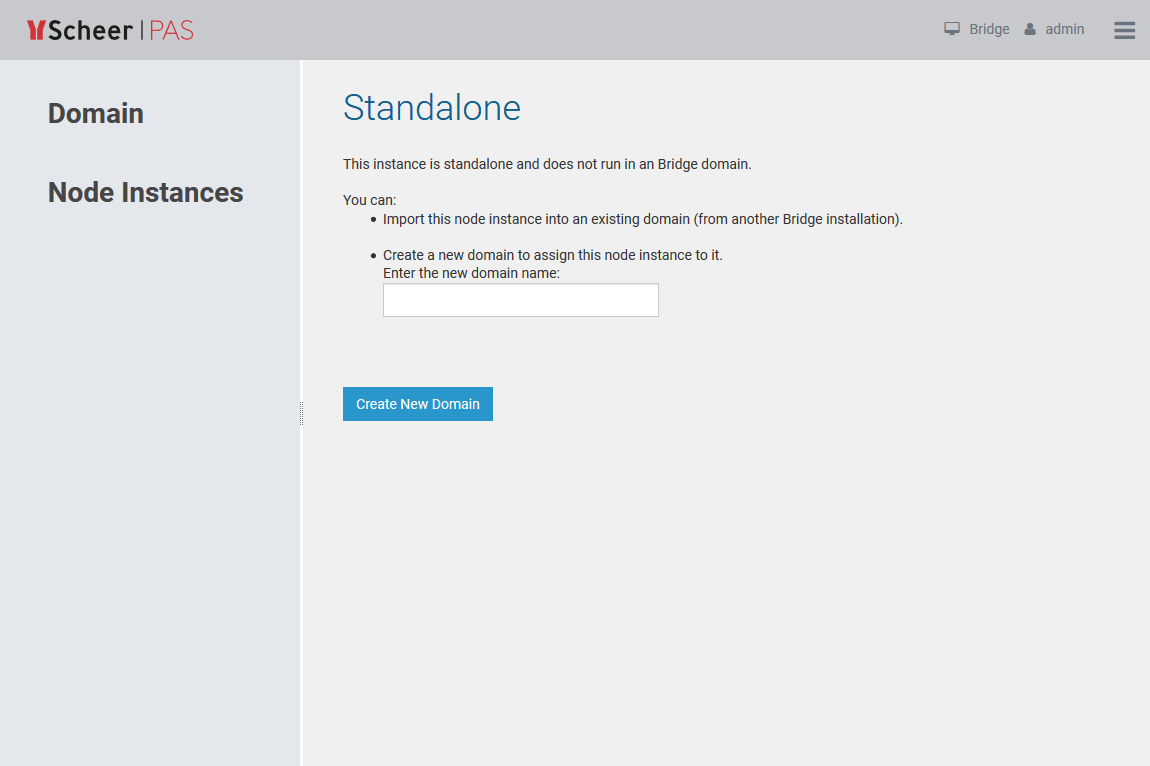Click the monitor icon beside Bridge
Viewport: 1150px width, 766px height.
coord(952,29)
